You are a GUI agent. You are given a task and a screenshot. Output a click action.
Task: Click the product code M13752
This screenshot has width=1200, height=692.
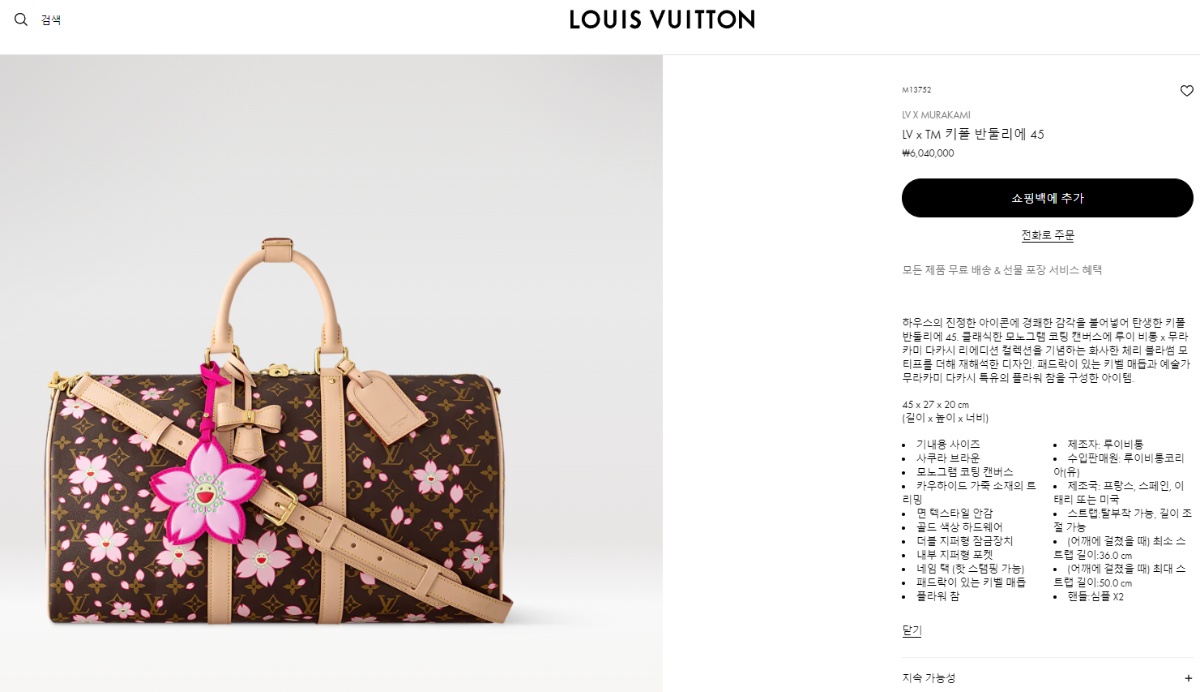coord(916,90)
